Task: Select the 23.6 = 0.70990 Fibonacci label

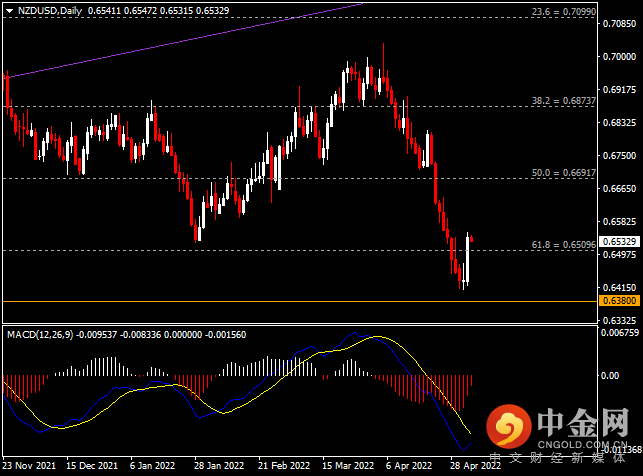Action: 564,11
